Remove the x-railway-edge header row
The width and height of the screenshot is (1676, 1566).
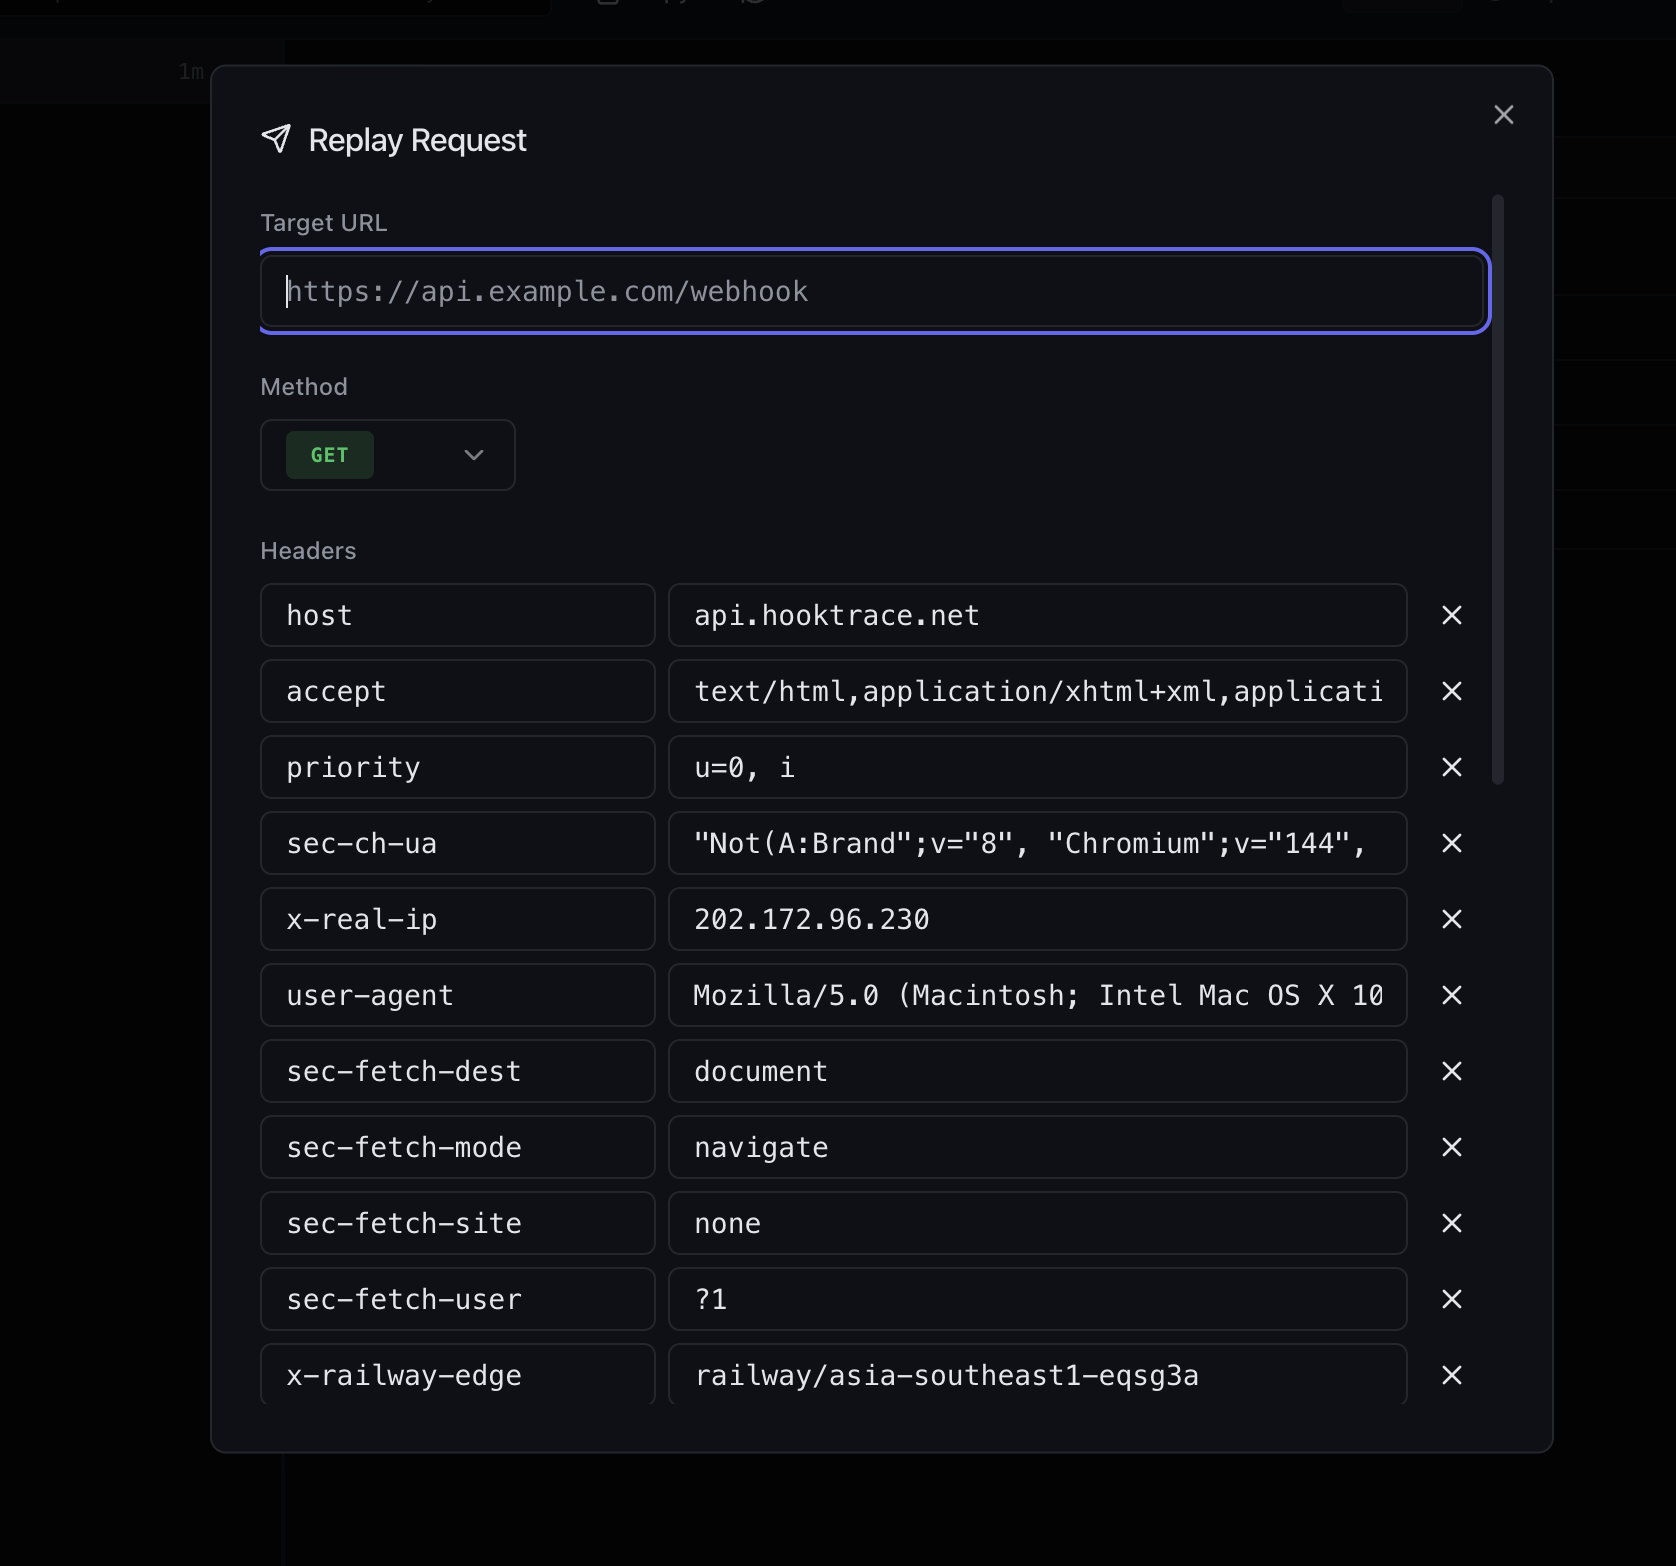pyautogui.click(x=1451, y=1375)
